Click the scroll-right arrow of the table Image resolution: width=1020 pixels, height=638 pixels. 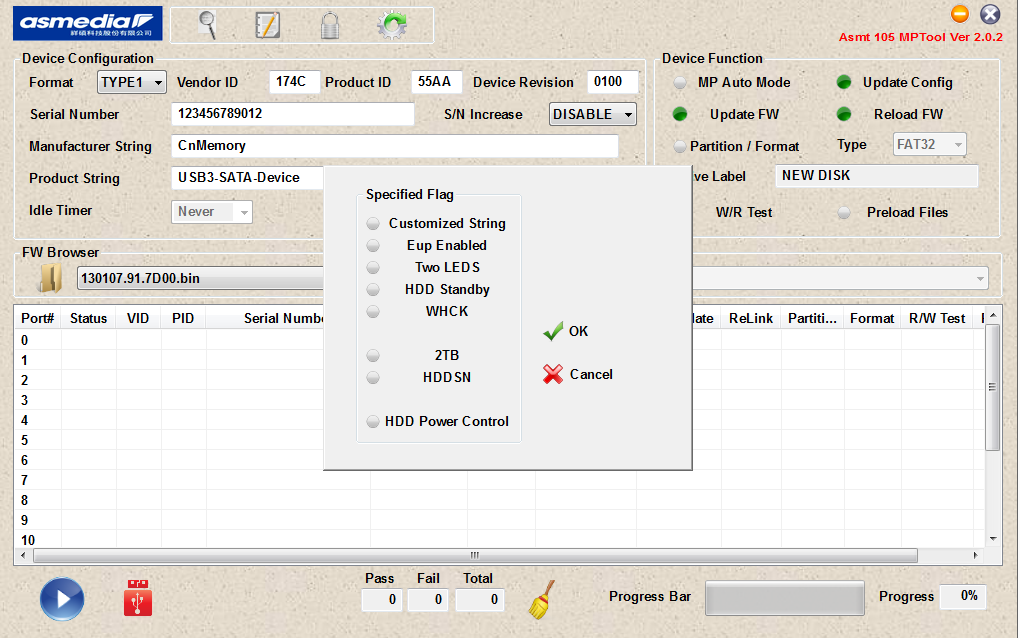975,555
